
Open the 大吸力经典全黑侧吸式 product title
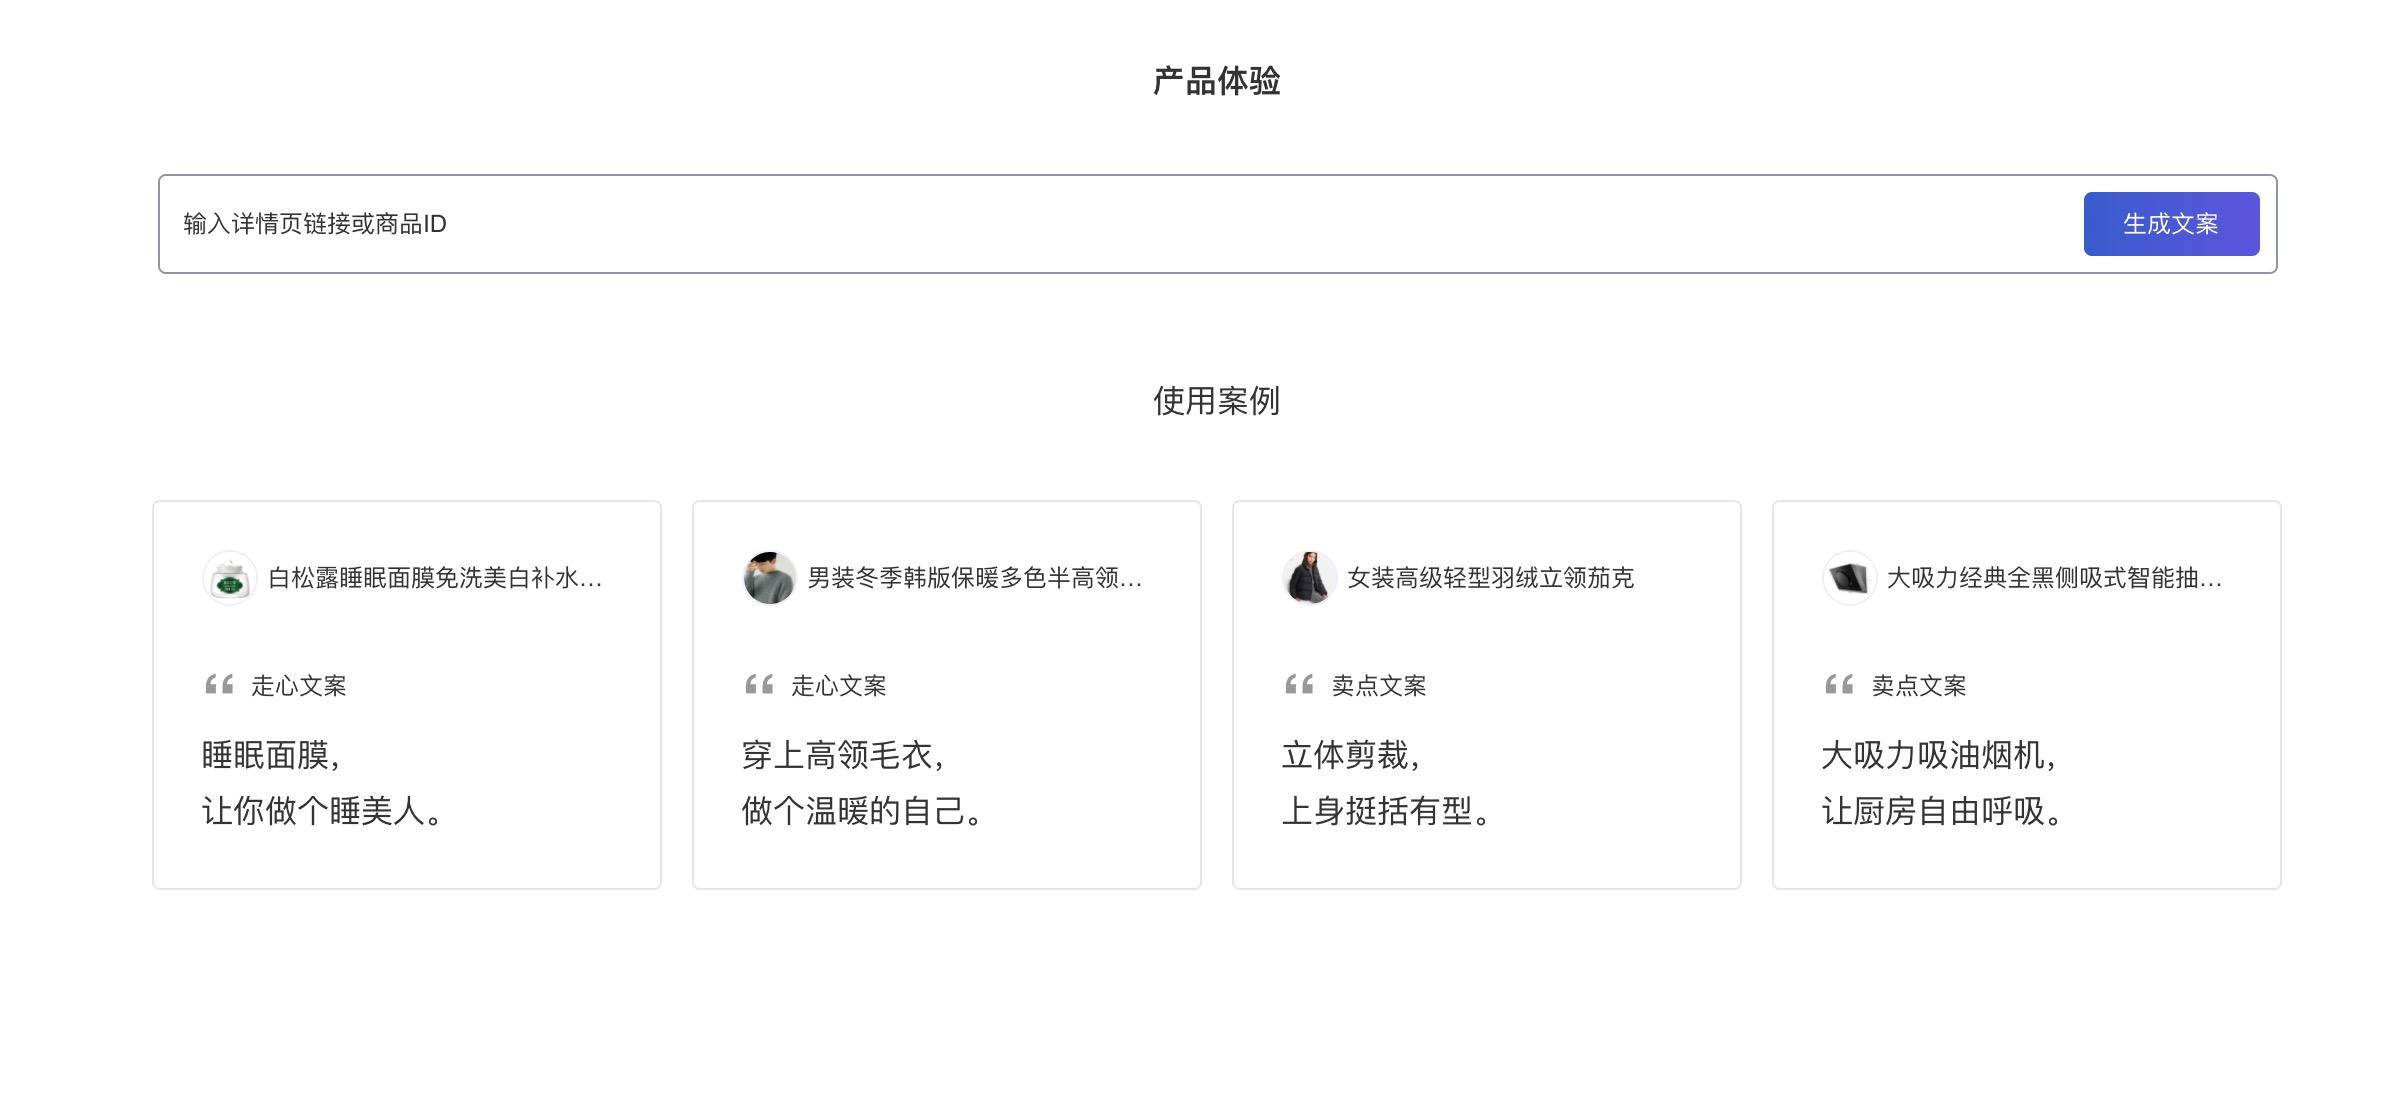(x=2054, y=578)
